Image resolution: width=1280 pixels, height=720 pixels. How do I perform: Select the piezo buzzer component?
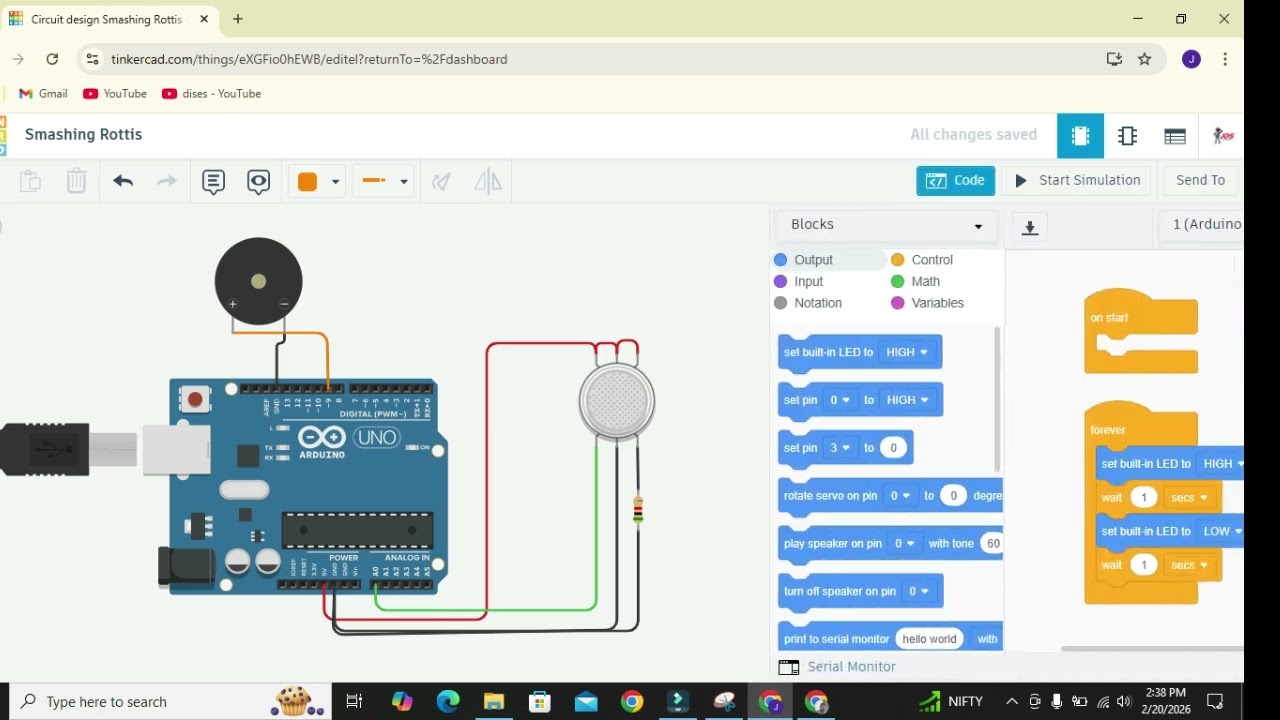[258, 281]
